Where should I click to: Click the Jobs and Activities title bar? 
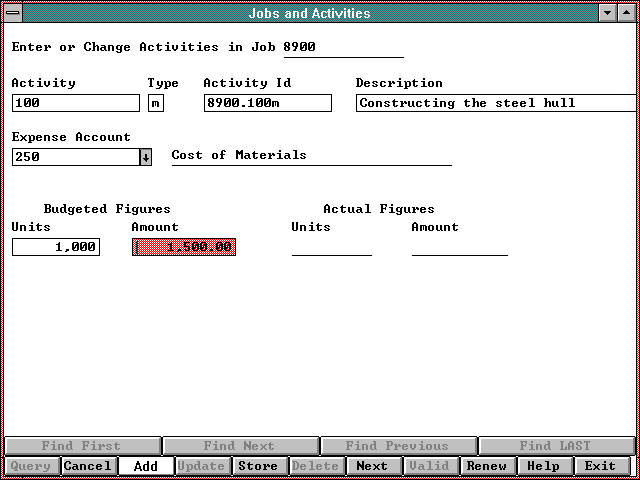tap(310, 13)
